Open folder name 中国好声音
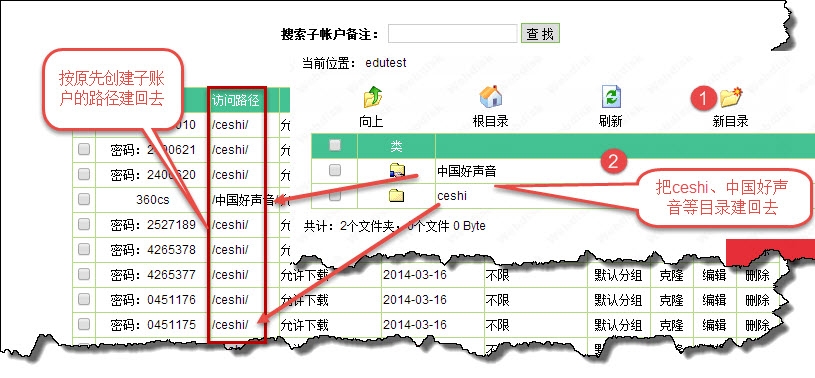This screenshot has height=378, width=815. pos(466,171)
